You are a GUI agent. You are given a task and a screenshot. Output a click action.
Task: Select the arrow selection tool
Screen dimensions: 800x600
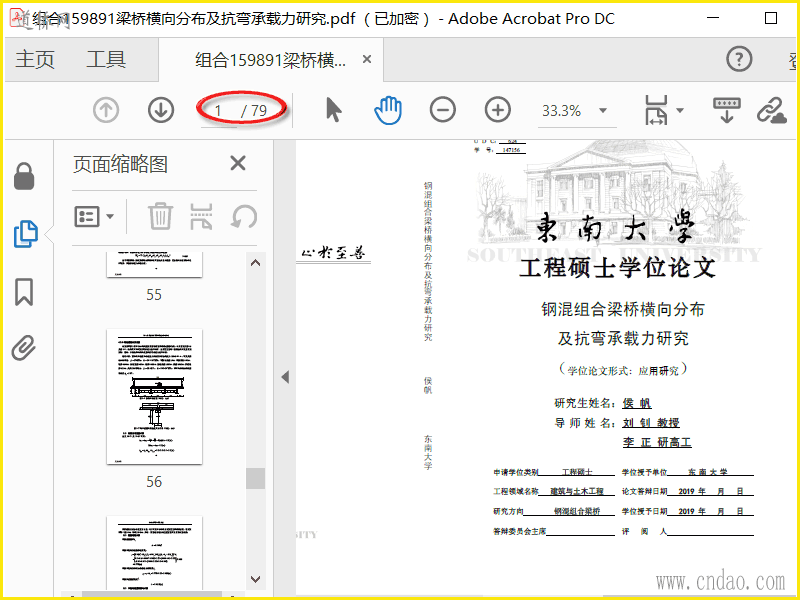pyautogui.click(x=333, y=110)
